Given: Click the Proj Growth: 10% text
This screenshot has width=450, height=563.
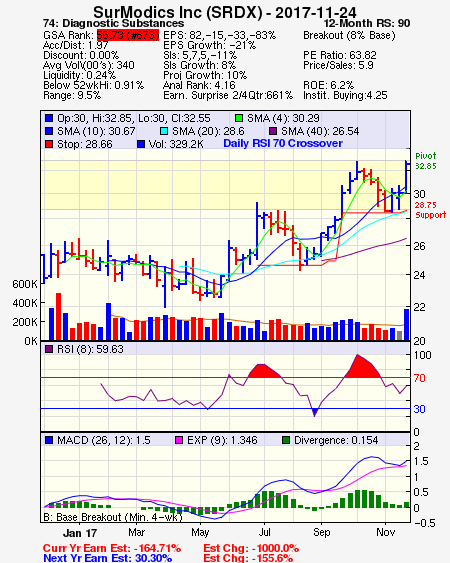Looking at the screenshot, I should tap(205, 75).
